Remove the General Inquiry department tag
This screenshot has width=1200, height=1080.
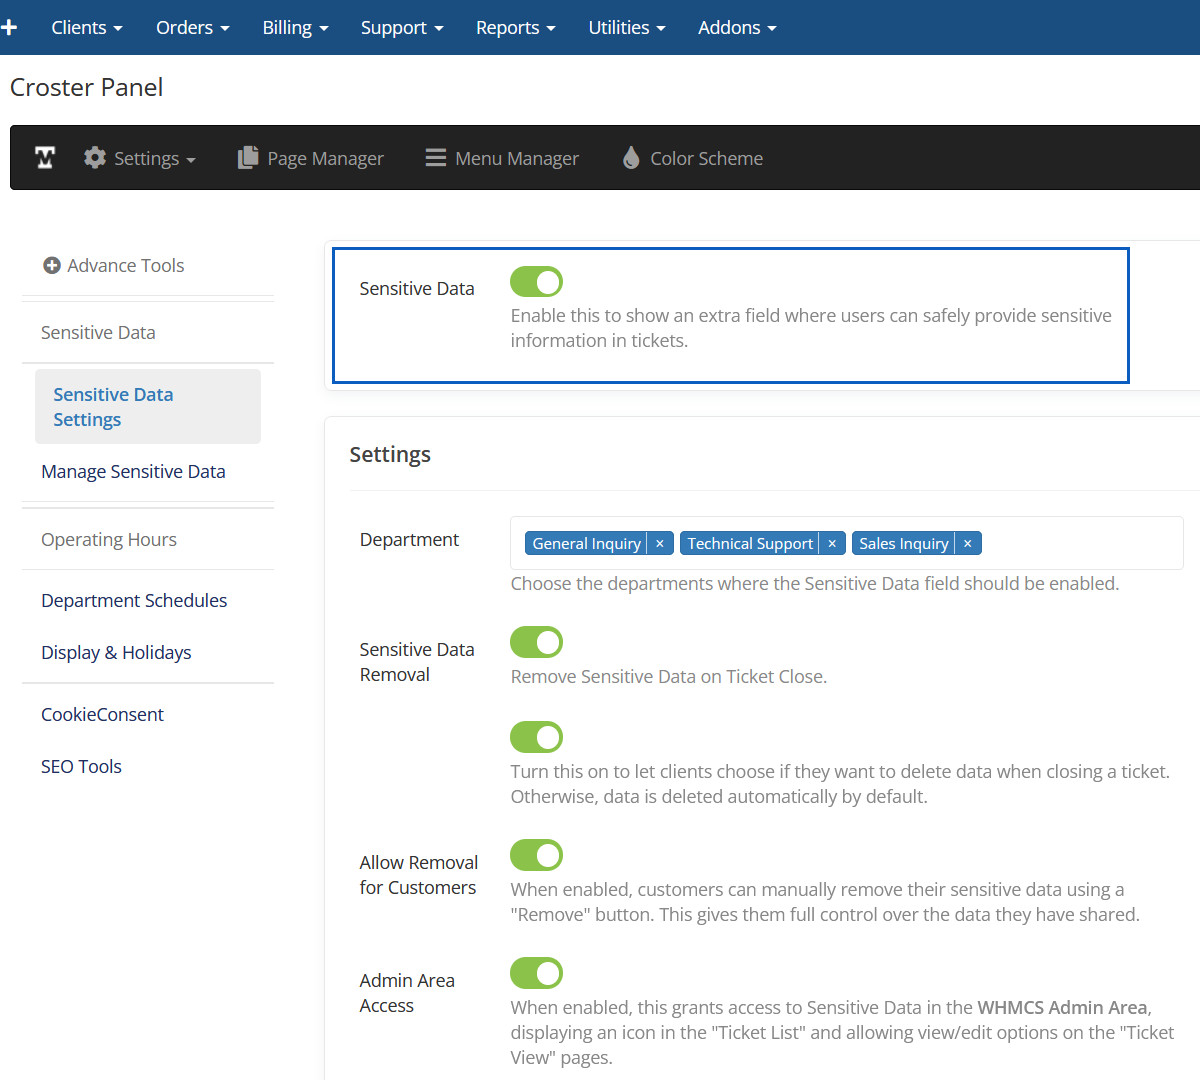[x=660, y=543]
